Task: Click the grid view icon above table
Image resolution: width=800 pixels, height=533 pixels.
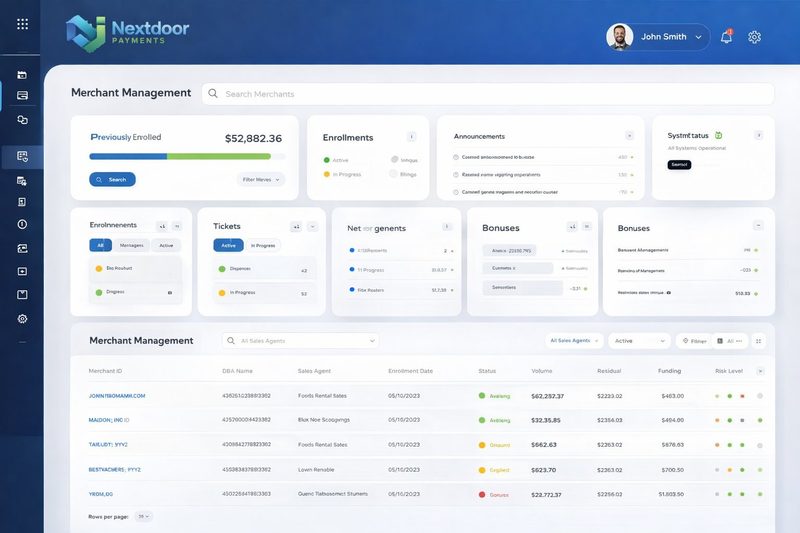Action: [x=759, y=341]
